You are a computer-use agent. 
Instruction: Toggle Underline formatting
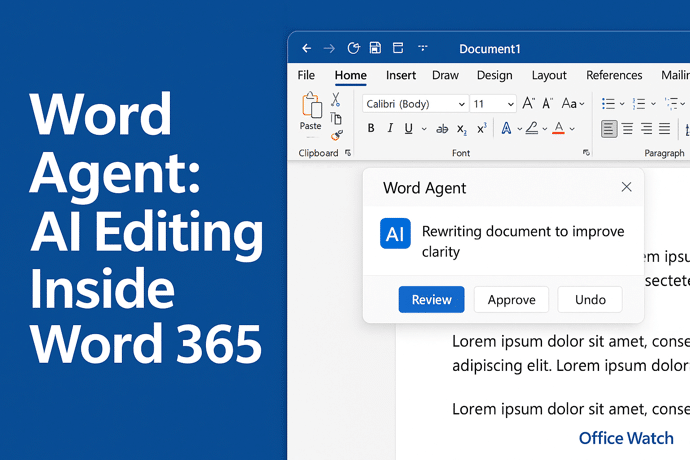point(409,129)
